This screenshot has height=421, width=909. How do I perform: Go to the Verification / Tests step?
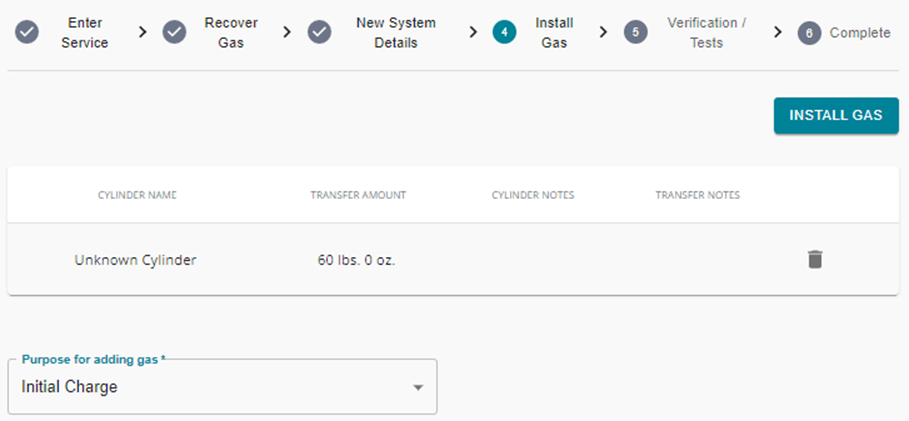click(x=706, y=32)
